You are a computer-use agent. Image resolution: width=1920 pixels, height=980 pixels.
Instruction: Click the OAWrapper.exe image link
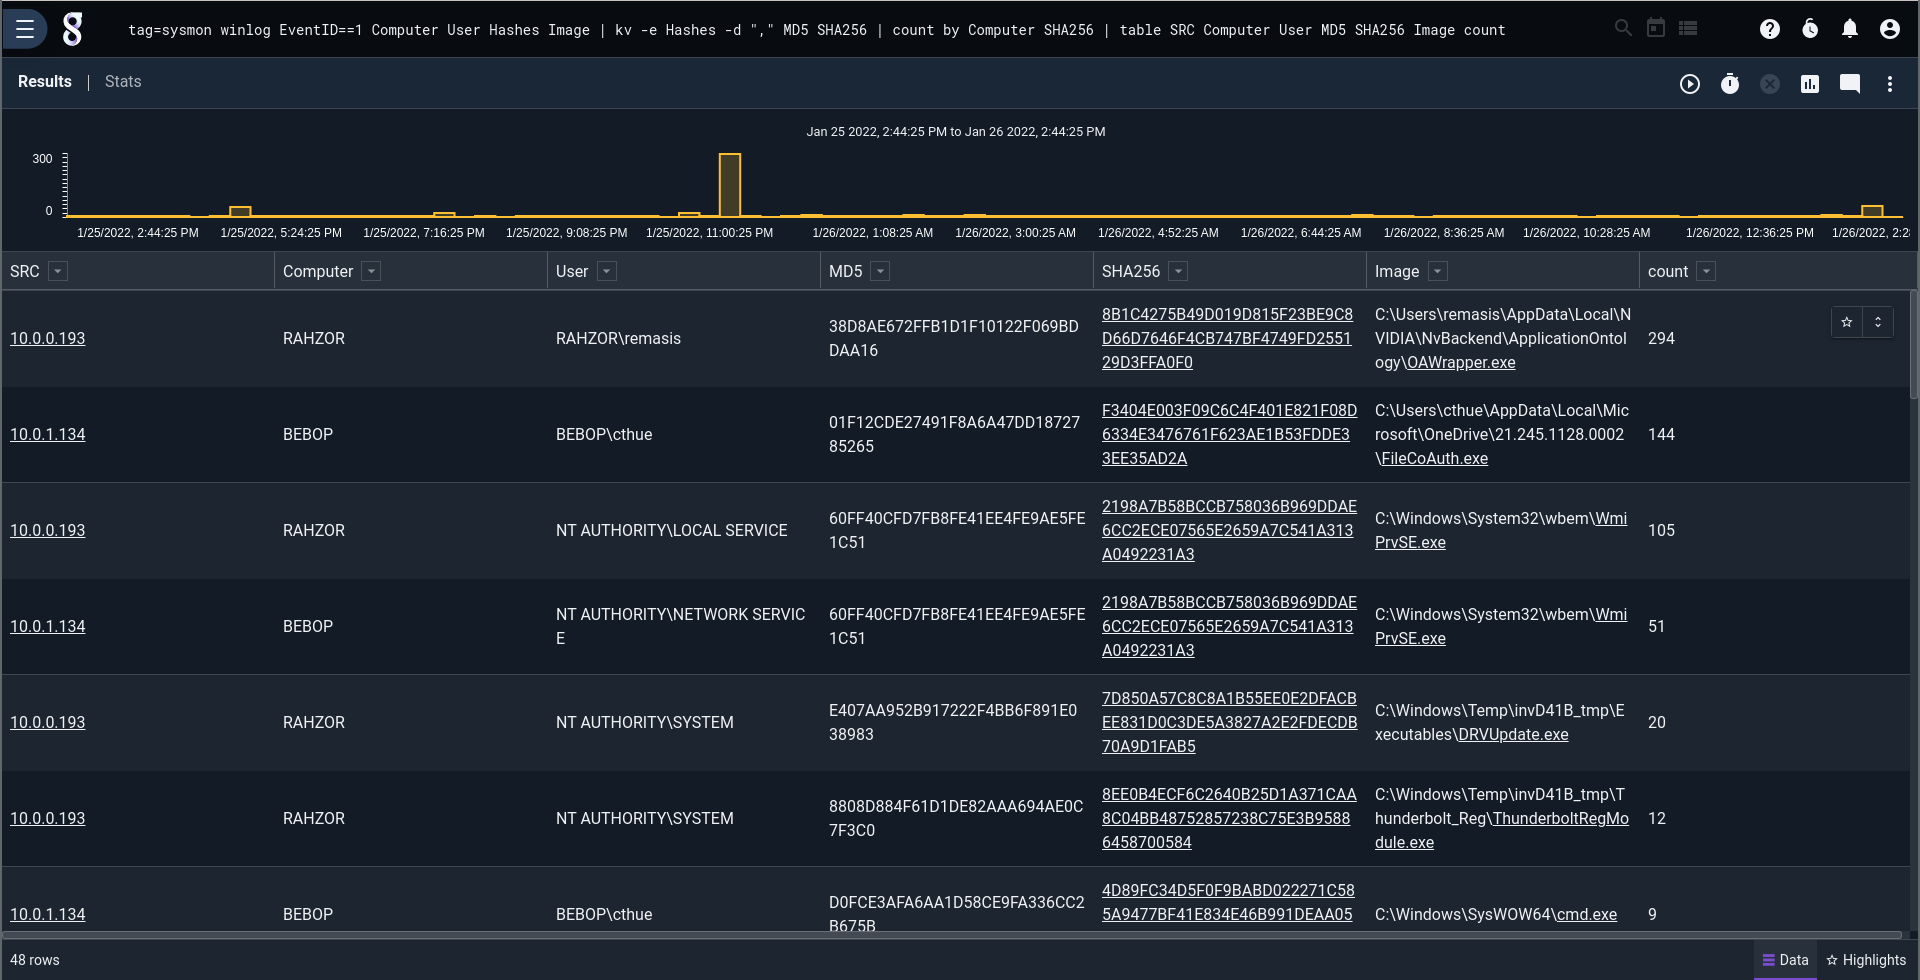pos(1460,363)
